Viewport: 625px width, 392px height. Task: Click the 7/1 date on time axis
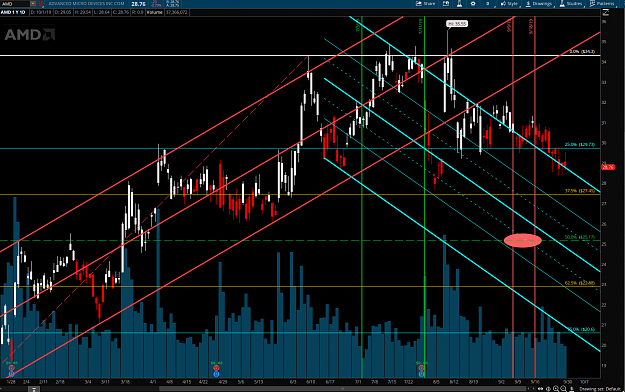tap(359, 382)
